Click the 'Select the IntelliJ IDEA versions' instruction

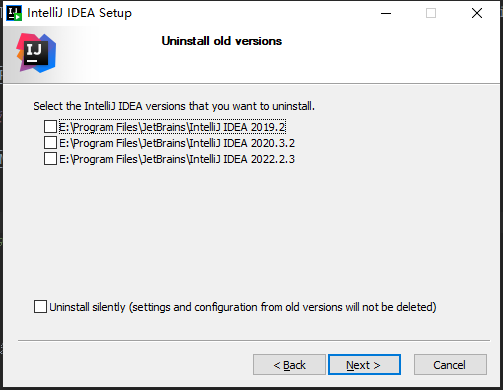174,106
